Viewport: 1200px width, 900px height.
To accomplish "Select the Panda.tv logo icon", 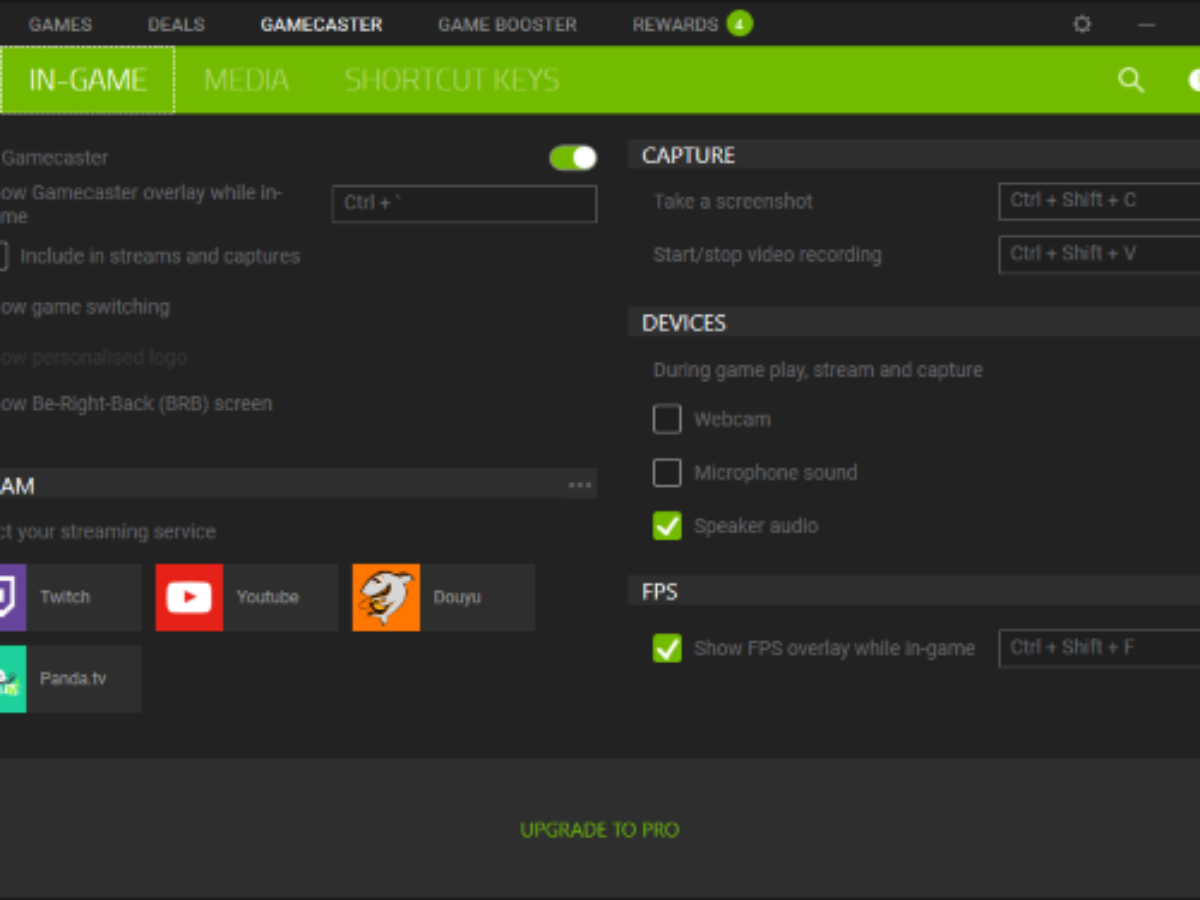I will 13,679.
